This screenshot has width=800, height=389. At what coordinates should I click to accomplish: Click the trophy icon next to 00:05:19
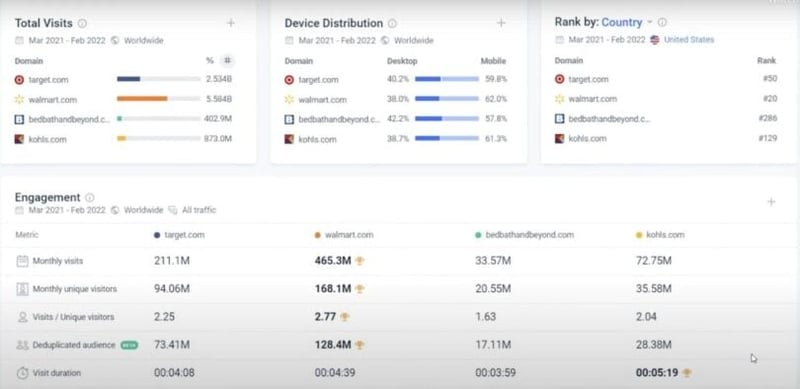pyautogui.click(x=687, y=373)
